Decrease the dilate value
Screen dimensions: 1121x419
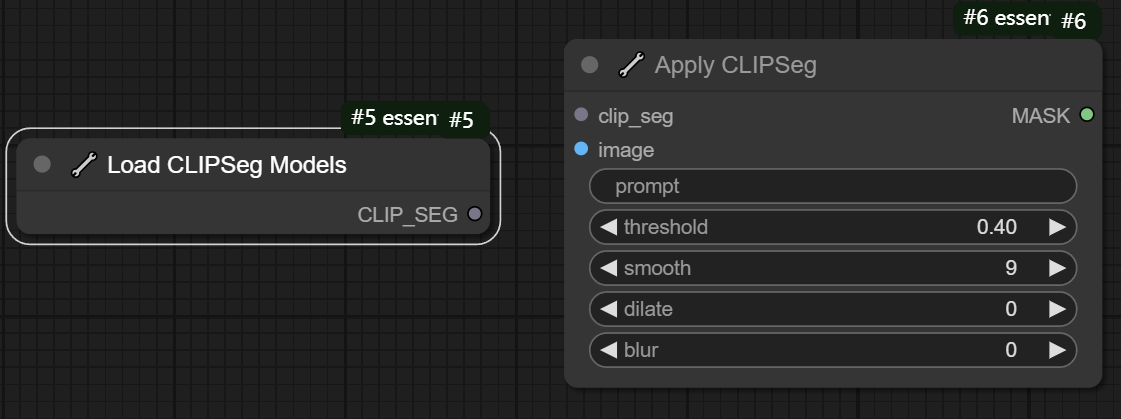(x=607, y=309)
